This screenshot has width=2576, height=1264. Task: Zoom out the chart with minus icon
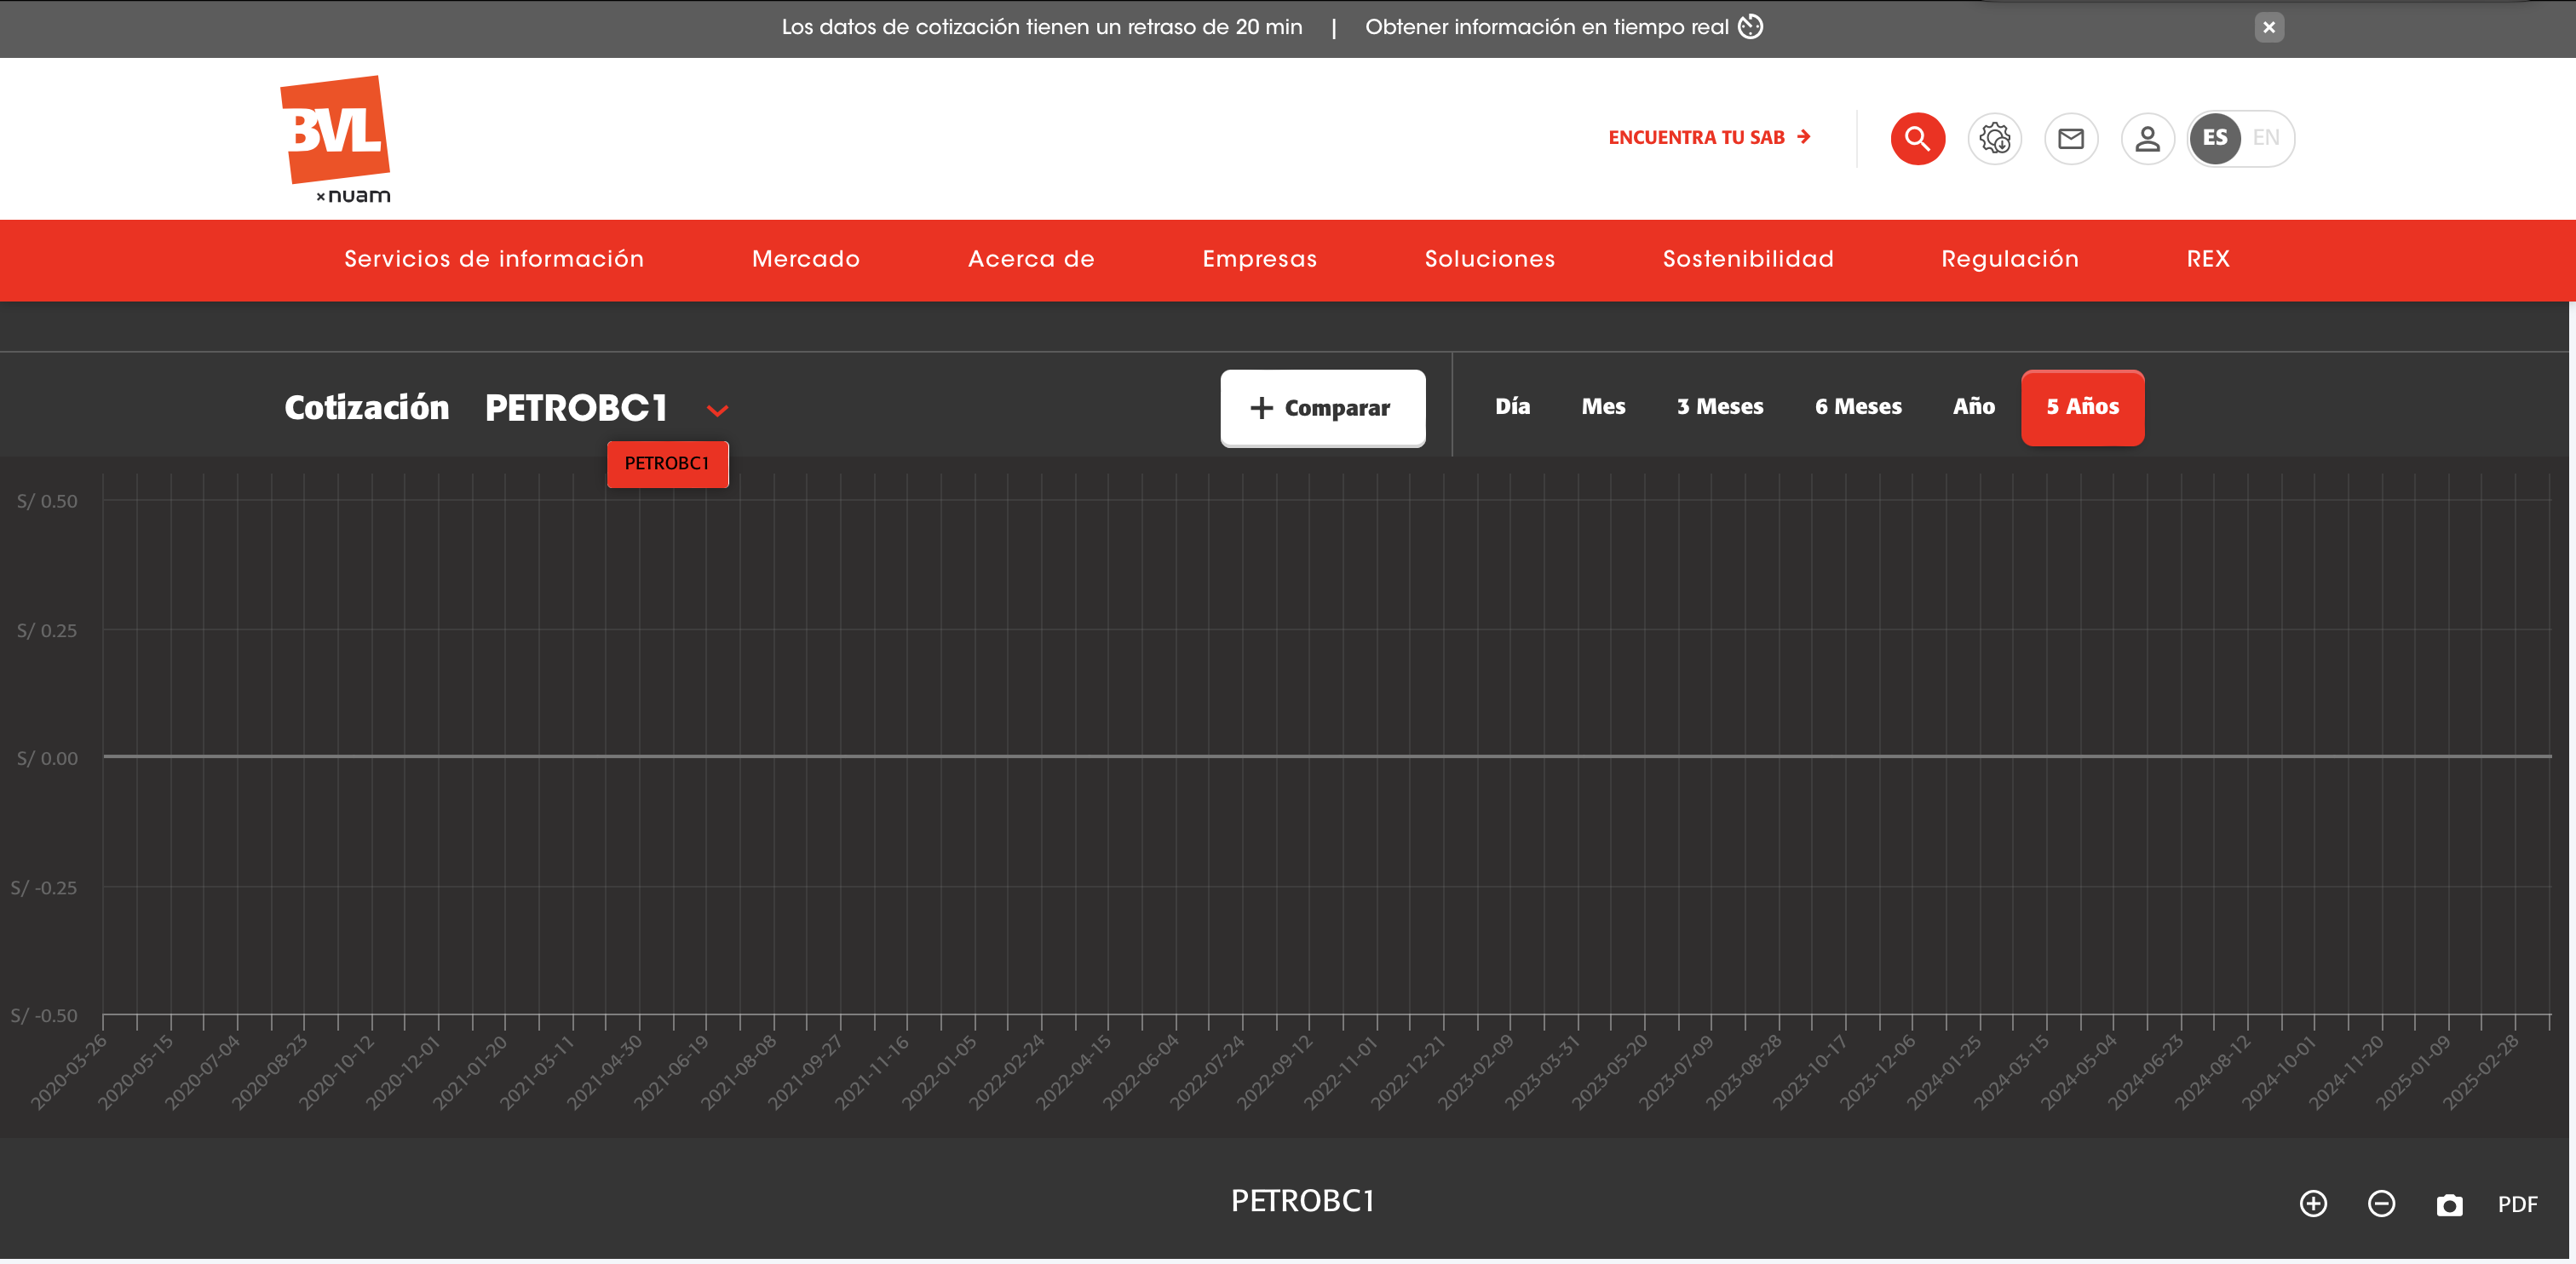(x=2381, y=1203)
